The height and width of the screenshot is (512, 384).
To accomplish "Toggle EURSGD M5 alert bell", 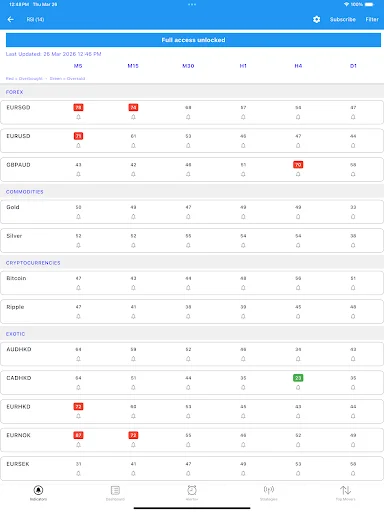I will coord(78,117).
